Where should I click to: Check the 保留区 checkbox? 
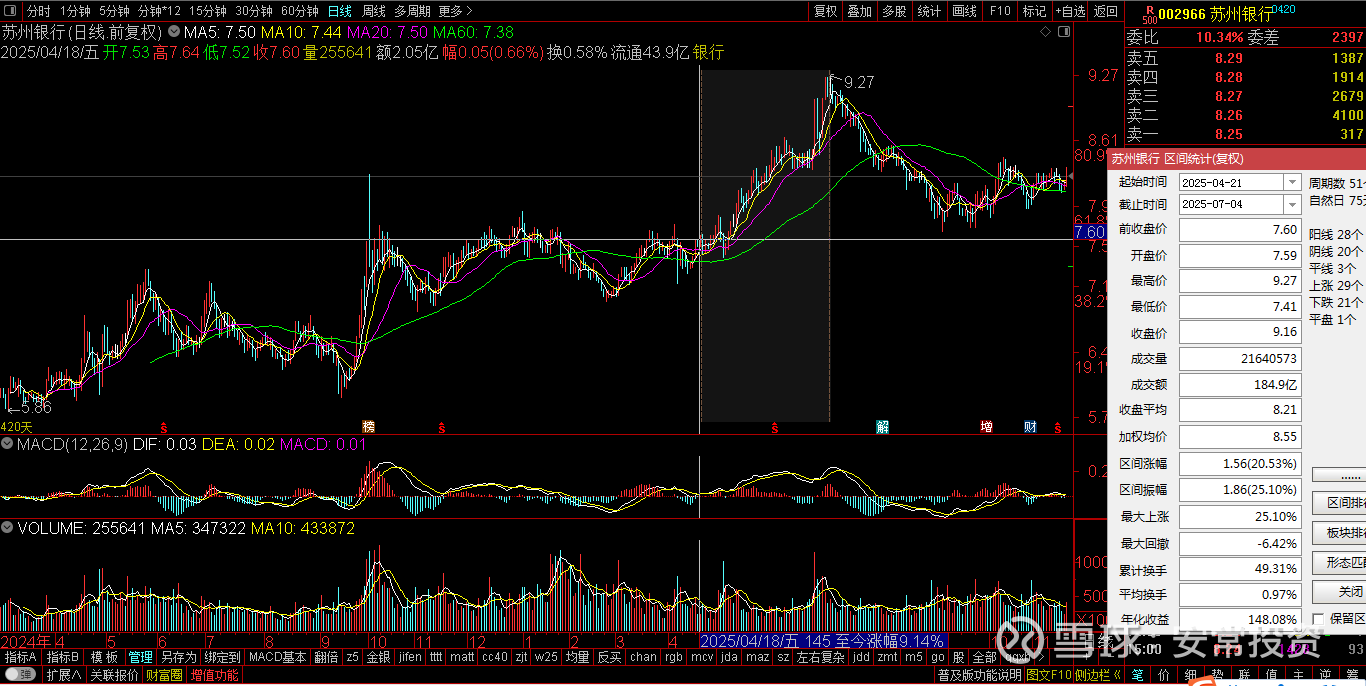point(1318,619)
